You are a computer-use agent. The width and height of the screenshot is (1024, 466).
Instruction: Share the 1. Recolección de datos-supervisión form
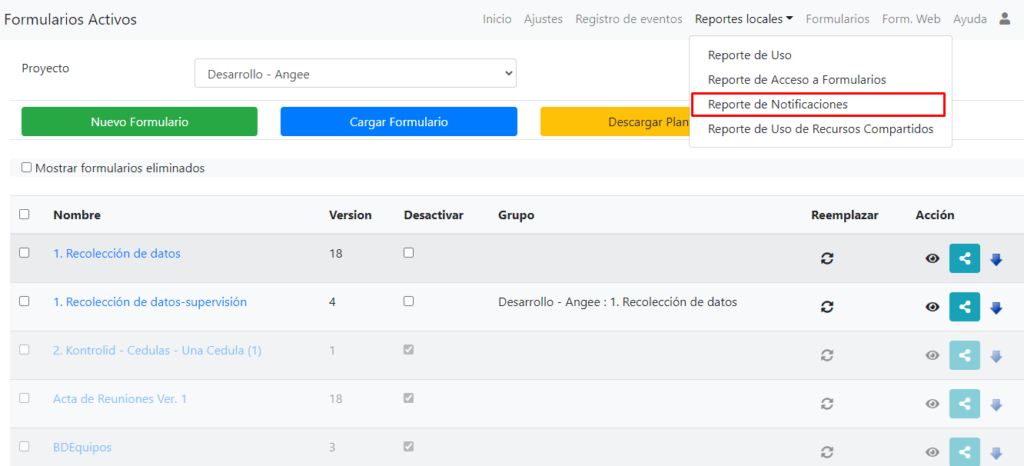[964, 306]
